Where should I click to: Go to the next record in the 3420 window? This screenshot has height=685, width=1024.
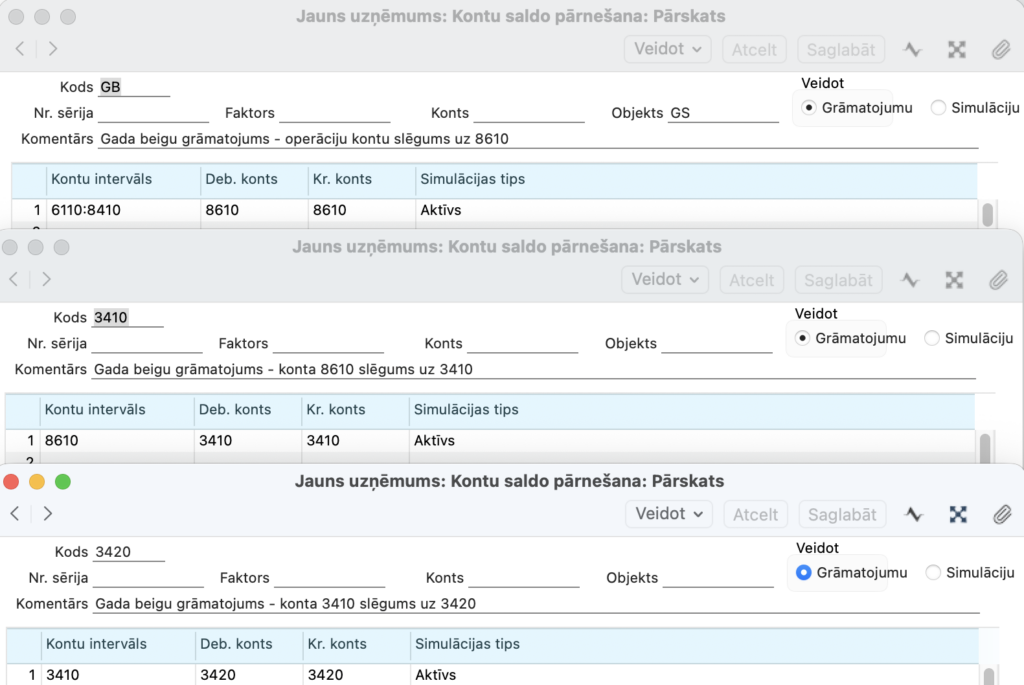[48, 514]
